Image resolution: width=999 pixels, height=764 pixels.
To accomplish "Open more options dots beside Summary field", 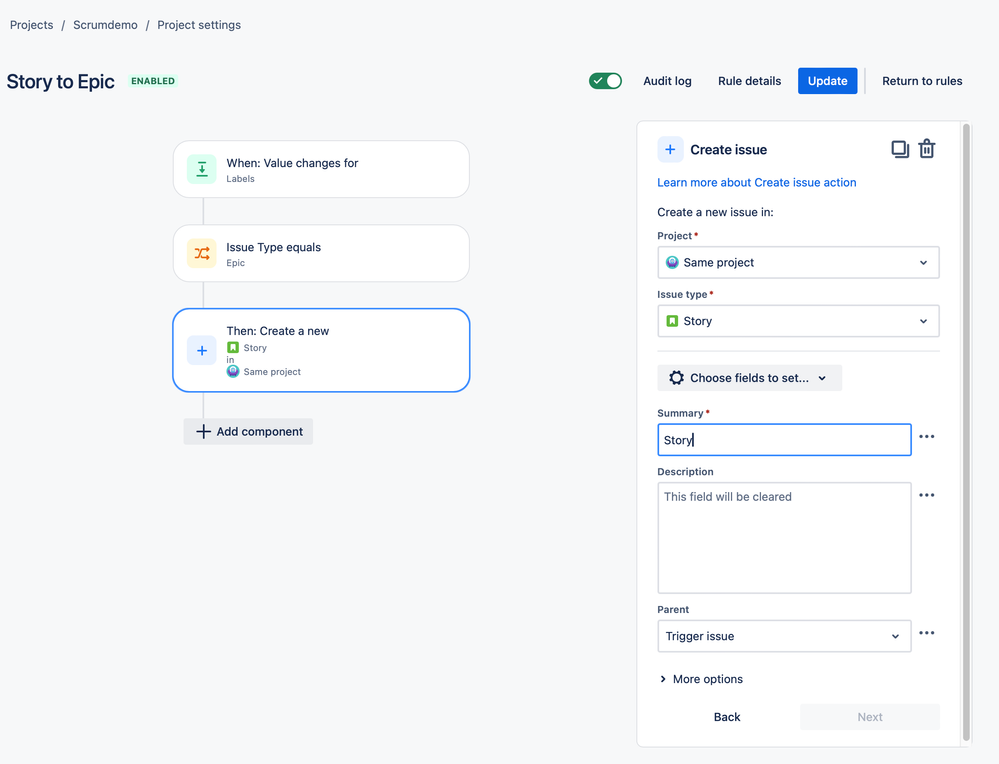I will (x=926, y=437).
